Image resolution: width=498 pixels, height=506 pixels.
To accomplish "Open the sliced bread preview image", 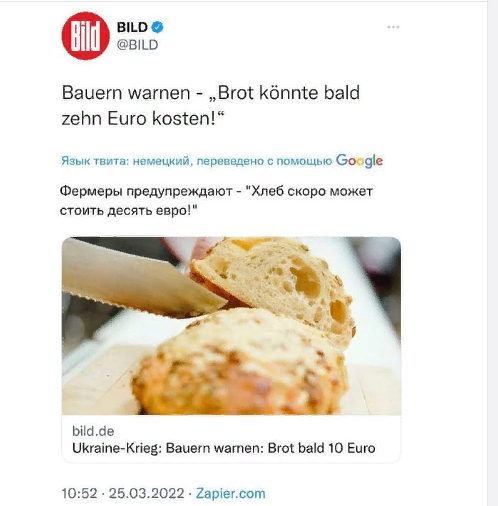I will pos(231,326).
